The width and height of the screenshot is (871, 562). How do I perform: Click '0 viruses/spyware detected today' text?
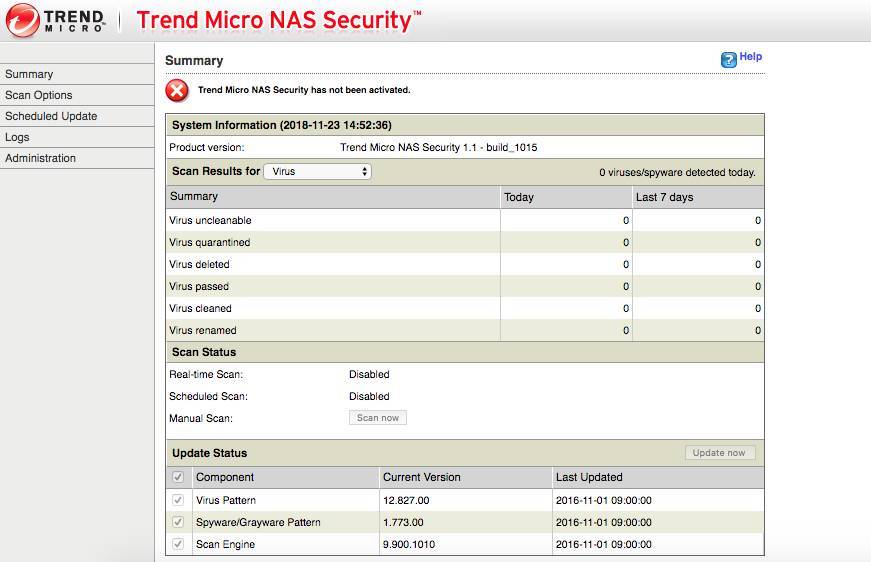click(x=677, y=173)
